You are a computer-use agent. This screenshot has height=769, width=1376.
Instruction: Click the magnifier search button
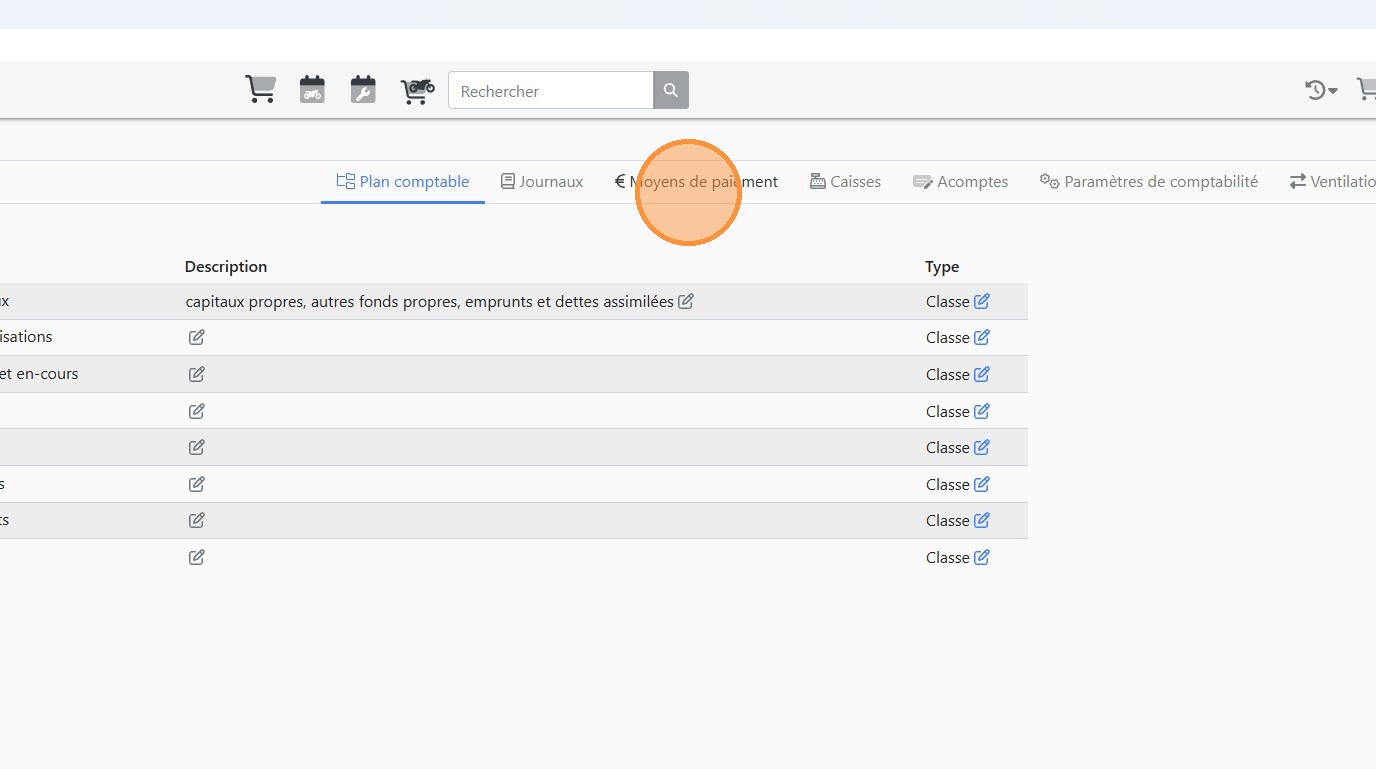coord(671,90)
